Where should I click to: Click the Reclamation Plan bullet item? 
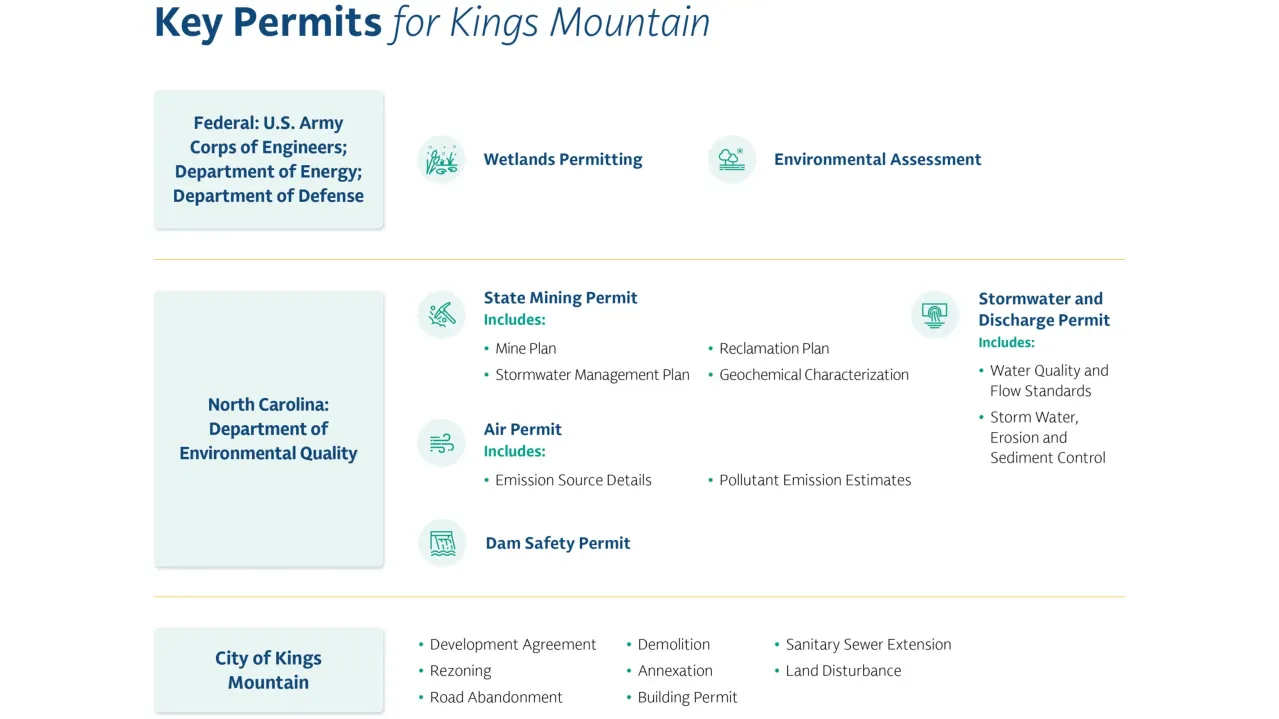[774, 348]
